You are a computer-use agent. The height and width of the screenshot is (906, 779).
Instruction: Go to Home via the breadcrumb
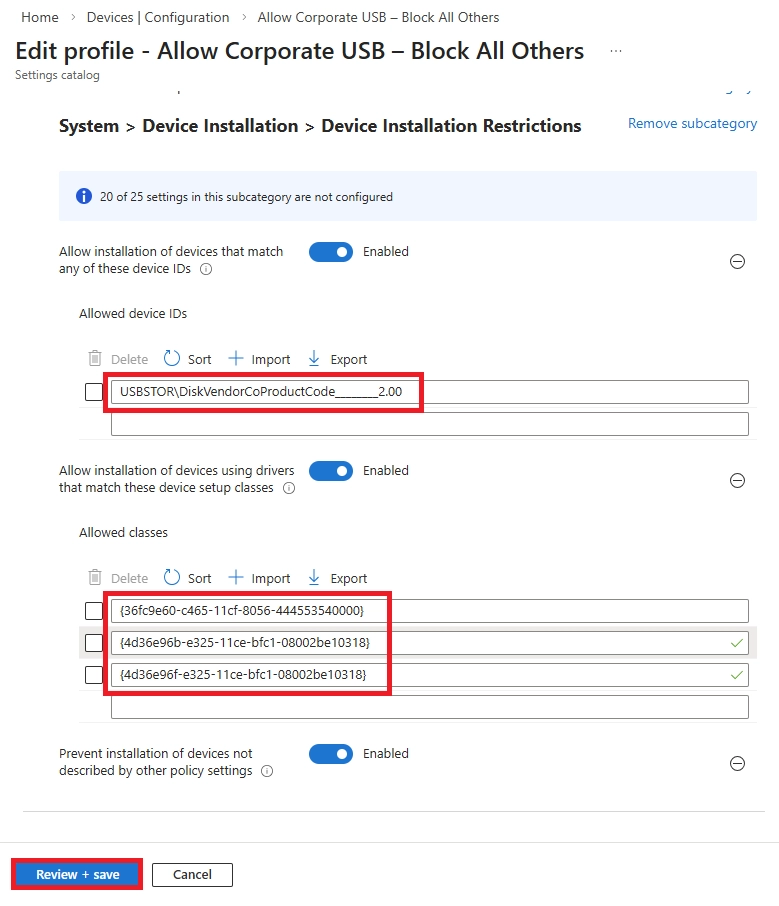coord(39,17)
